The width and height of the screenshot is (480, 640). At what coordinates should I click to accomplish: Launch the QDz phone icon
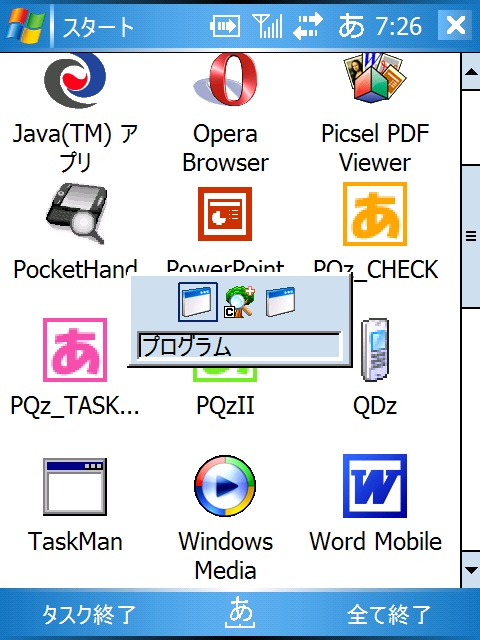[375, 350]
